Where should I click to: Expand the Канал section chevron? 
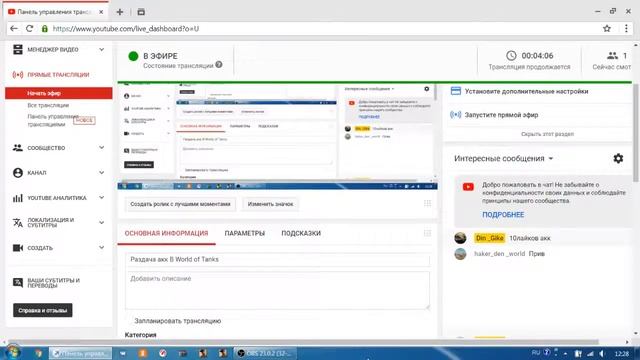click(x=101, y=173)
